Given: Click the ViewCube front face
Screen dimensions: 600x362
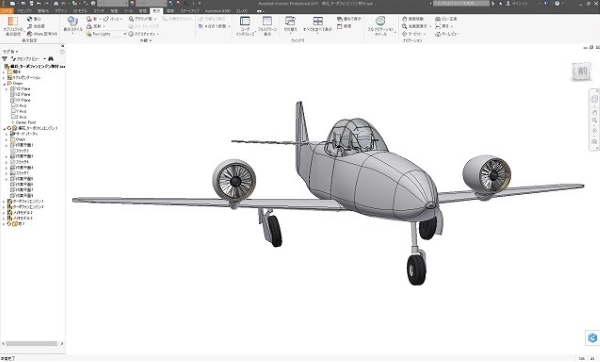Looking at the screenshot, I should pos(582,71).
